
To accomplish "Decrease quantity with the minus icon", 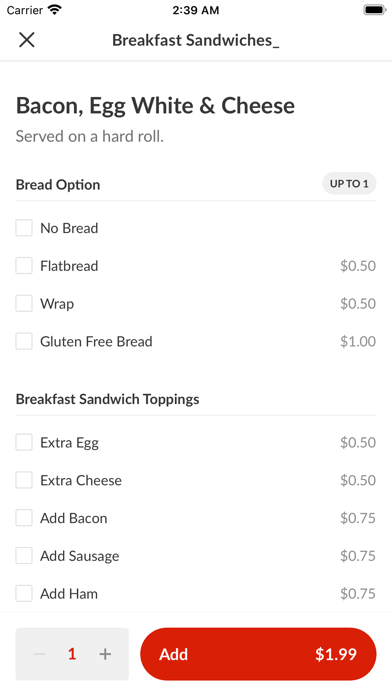I will pyautogui.click(x=39, y=654).
